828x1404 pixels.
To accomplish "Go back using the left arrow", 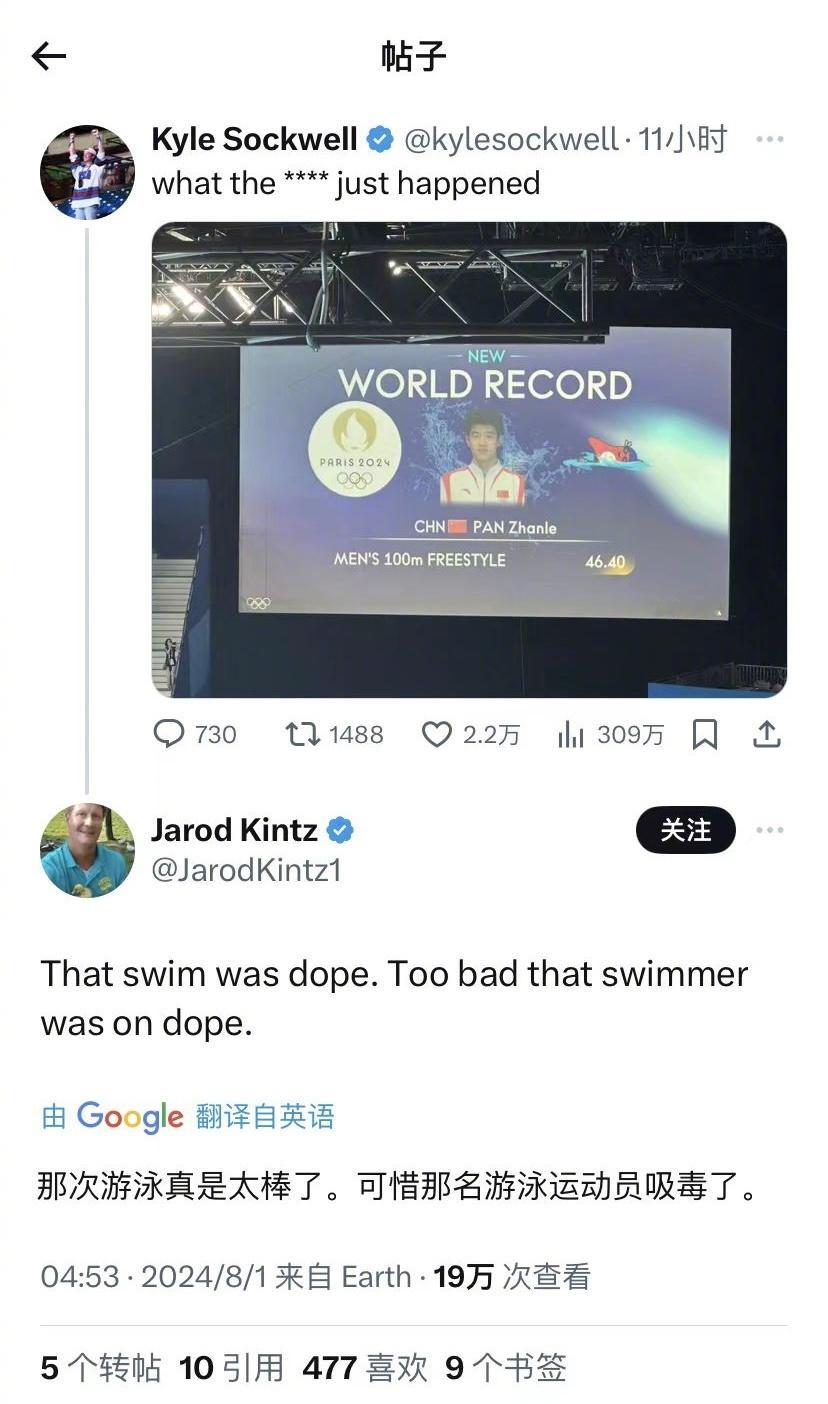I will point(48,56).
